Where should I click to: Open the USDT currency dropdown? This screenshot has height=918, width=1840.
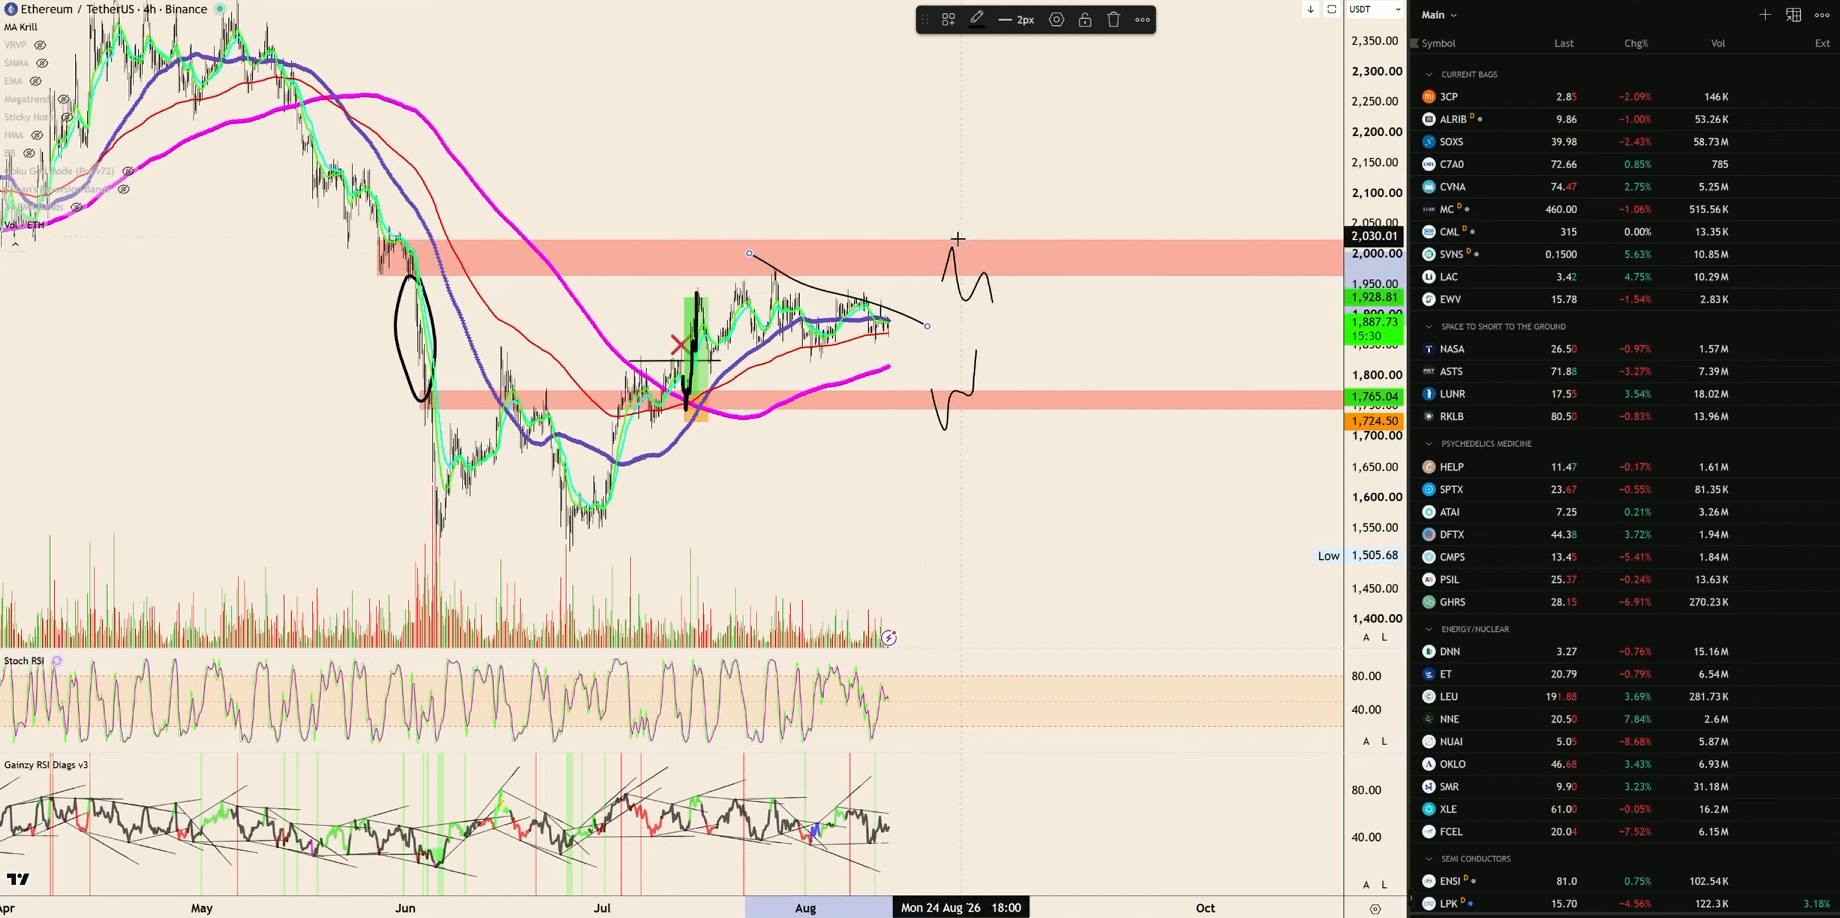click(1375, 9)
